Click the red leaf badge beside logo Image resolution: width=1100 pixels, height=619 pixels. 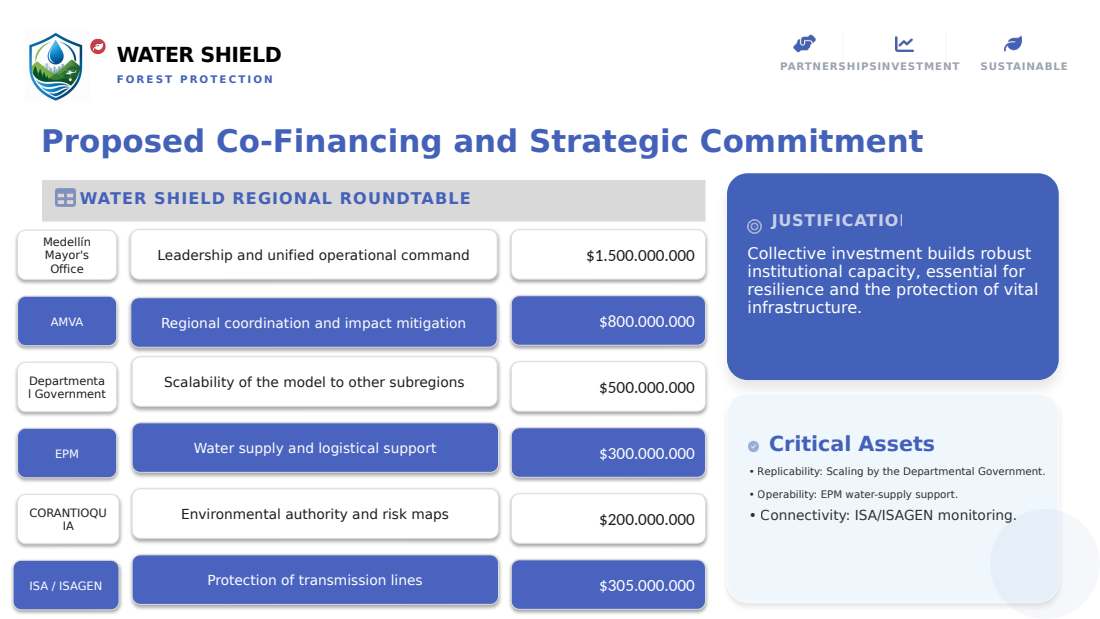point(98,46)
